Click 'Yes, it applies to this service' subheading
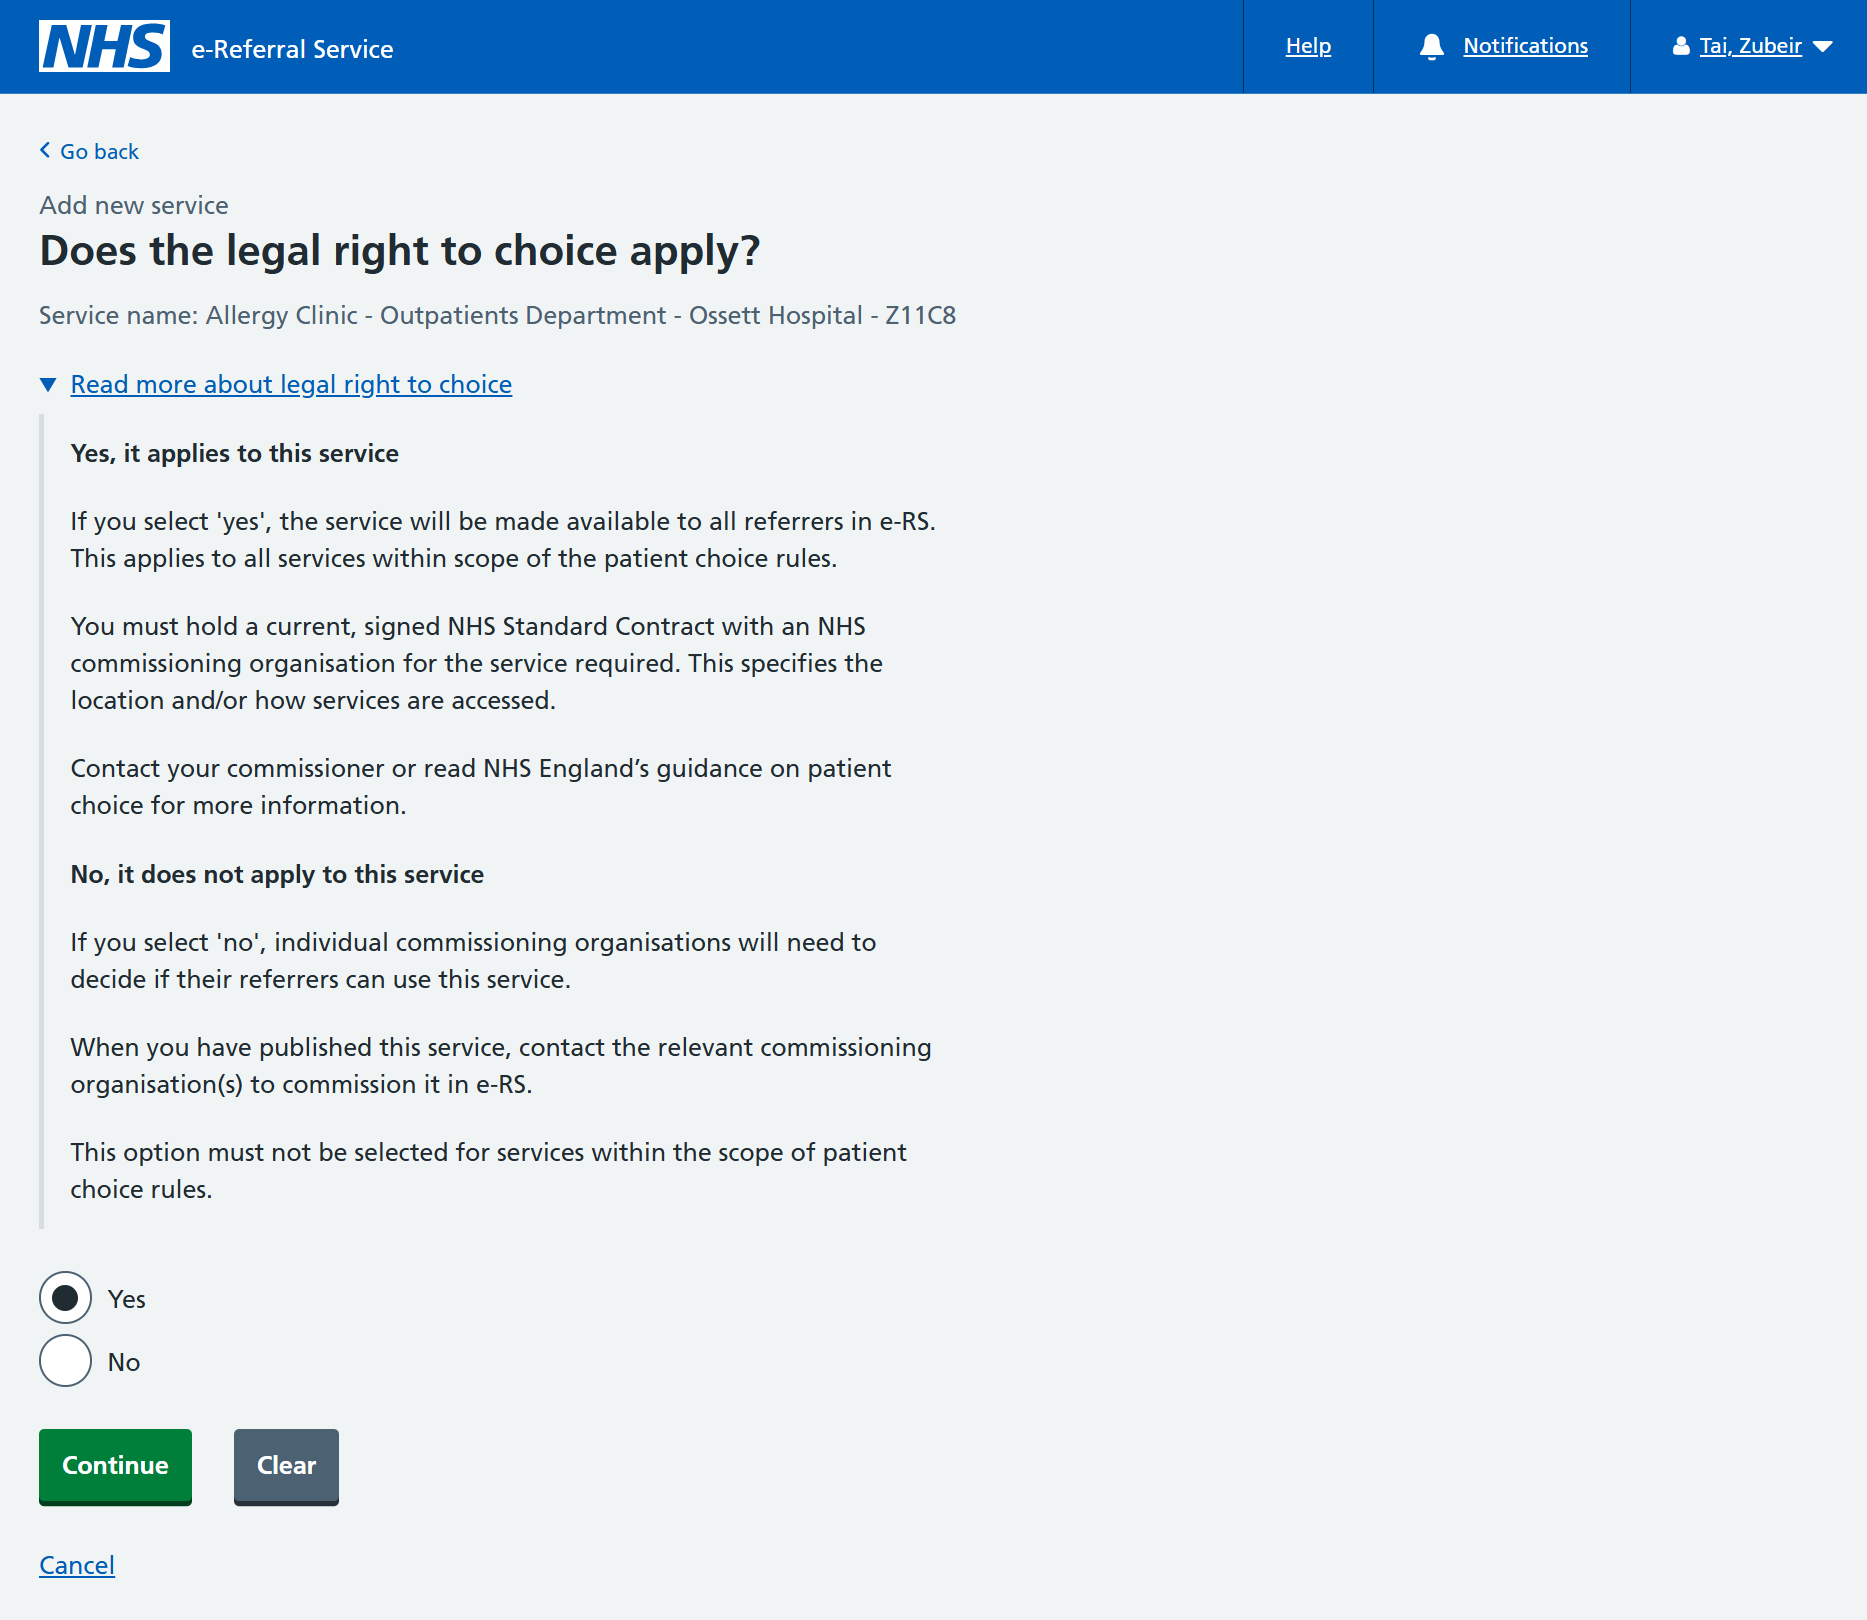The image size is (1867, 1620). click(235, 453)
